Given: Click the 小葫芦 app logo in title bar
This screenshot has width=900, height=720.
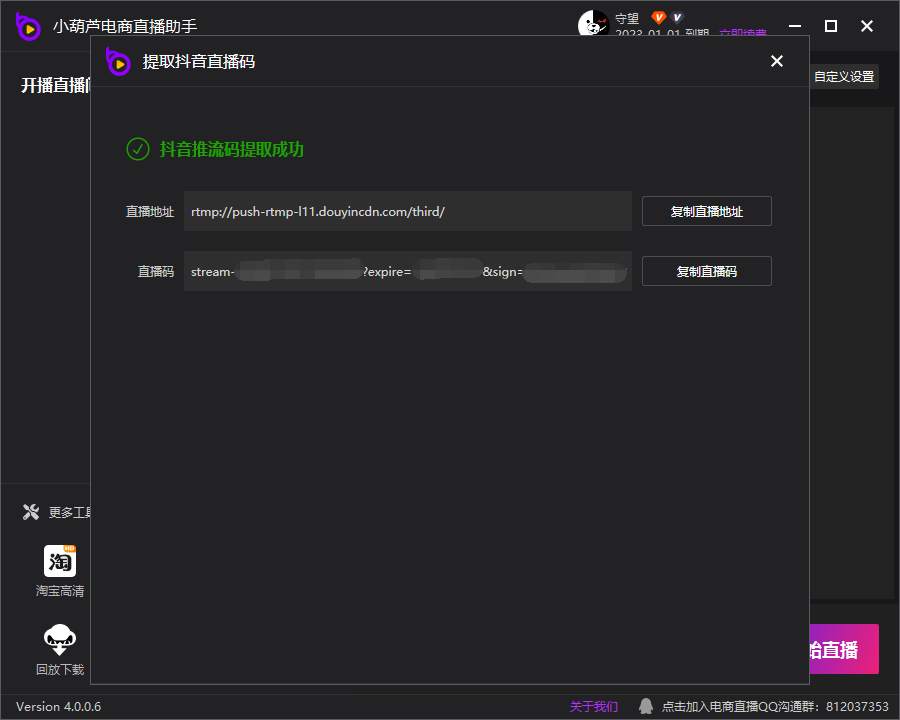Looking at the screenshot, I should point(28,26).
